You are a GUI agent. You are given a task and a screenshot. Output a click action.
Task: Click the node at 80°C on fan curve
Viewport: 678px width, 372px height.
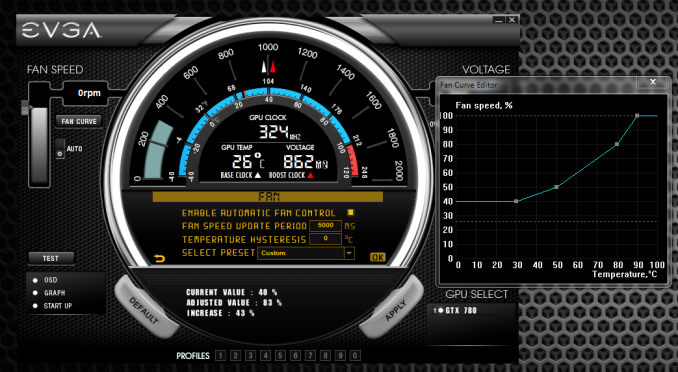click(617, 144)
